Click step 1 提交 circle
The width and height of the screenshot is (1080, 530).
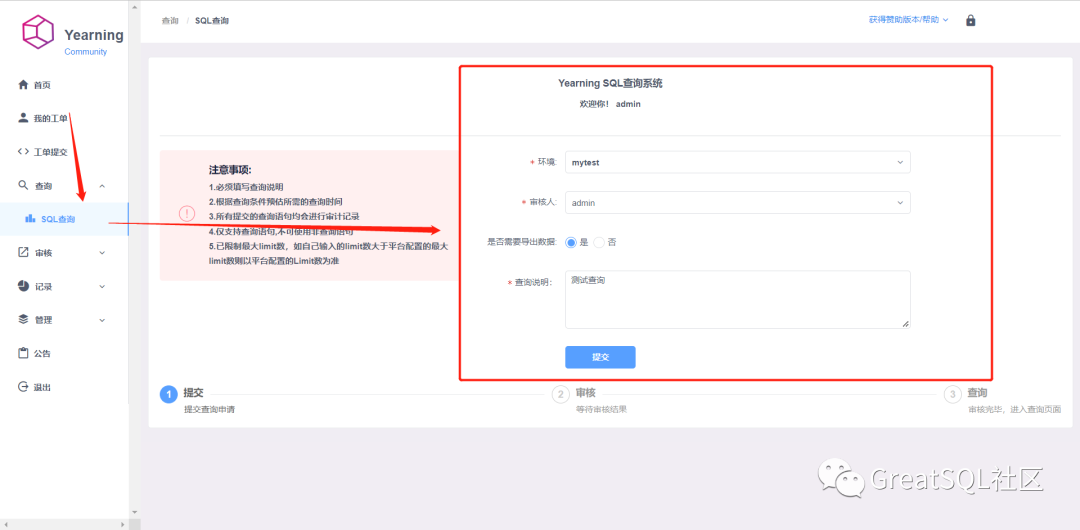tap(169, 394)
